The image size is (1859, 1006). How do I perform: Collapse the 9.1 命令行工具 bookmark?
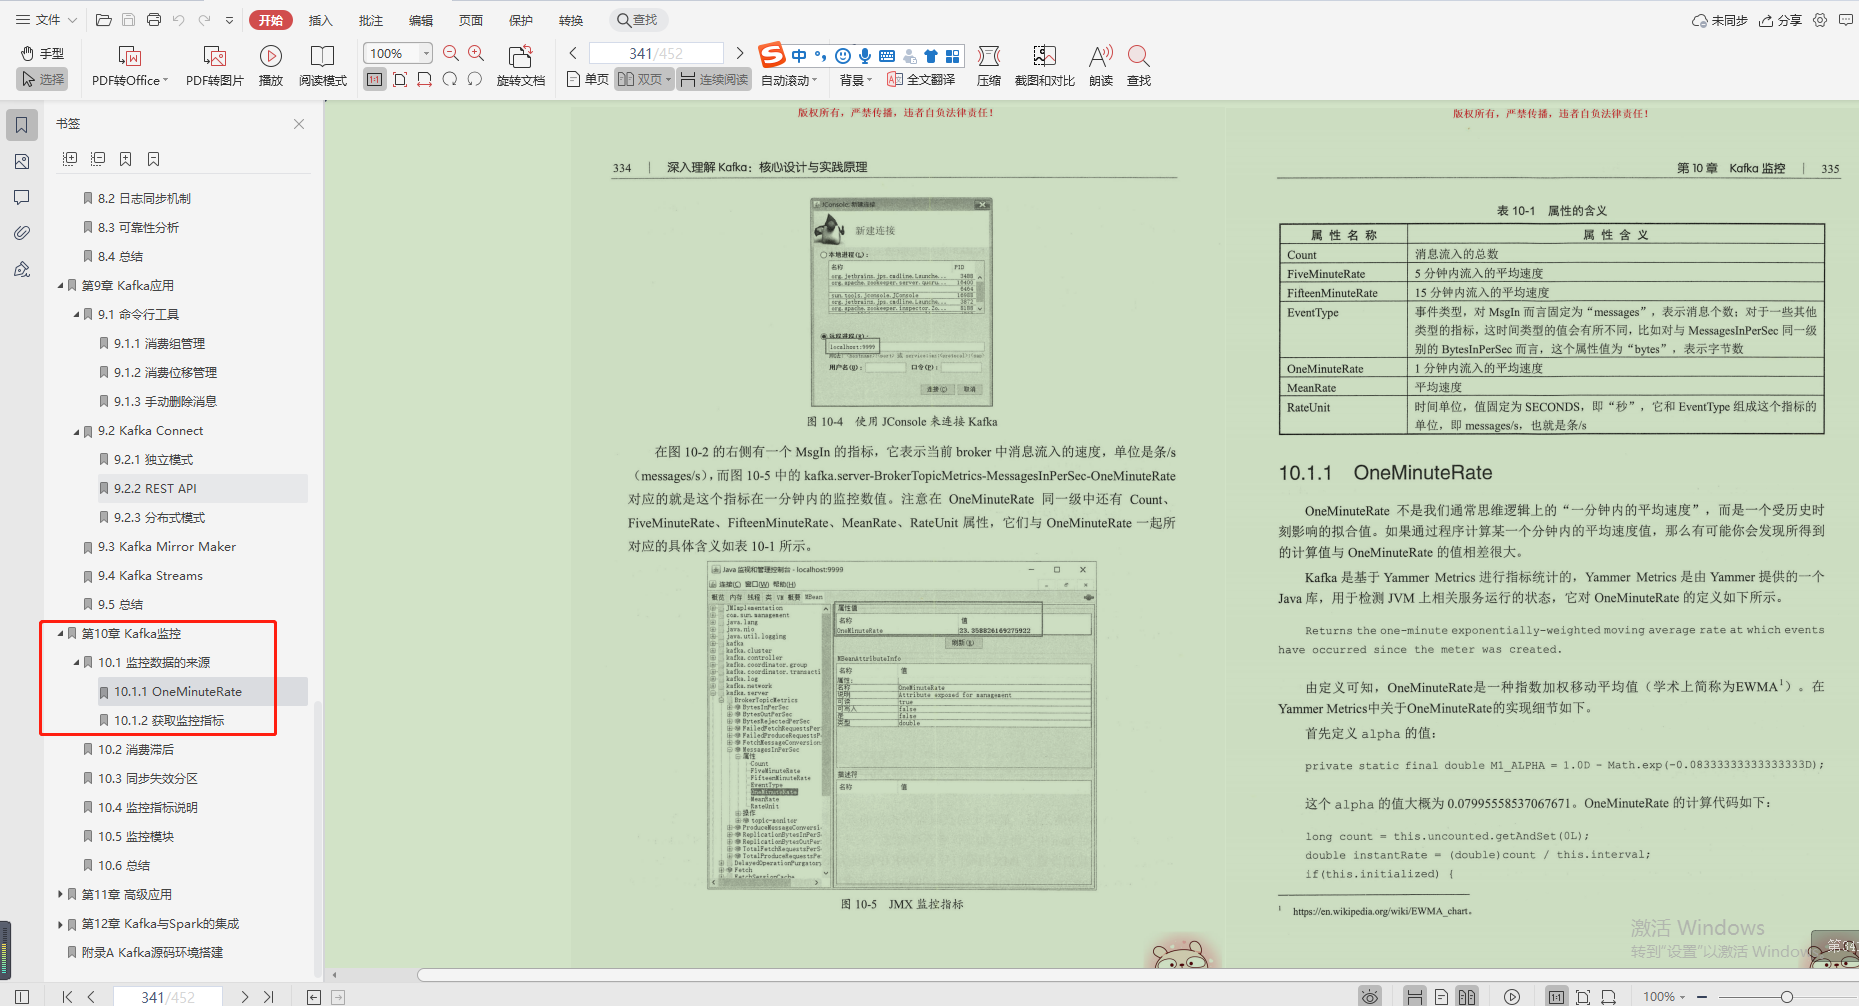tap(76, 315)
